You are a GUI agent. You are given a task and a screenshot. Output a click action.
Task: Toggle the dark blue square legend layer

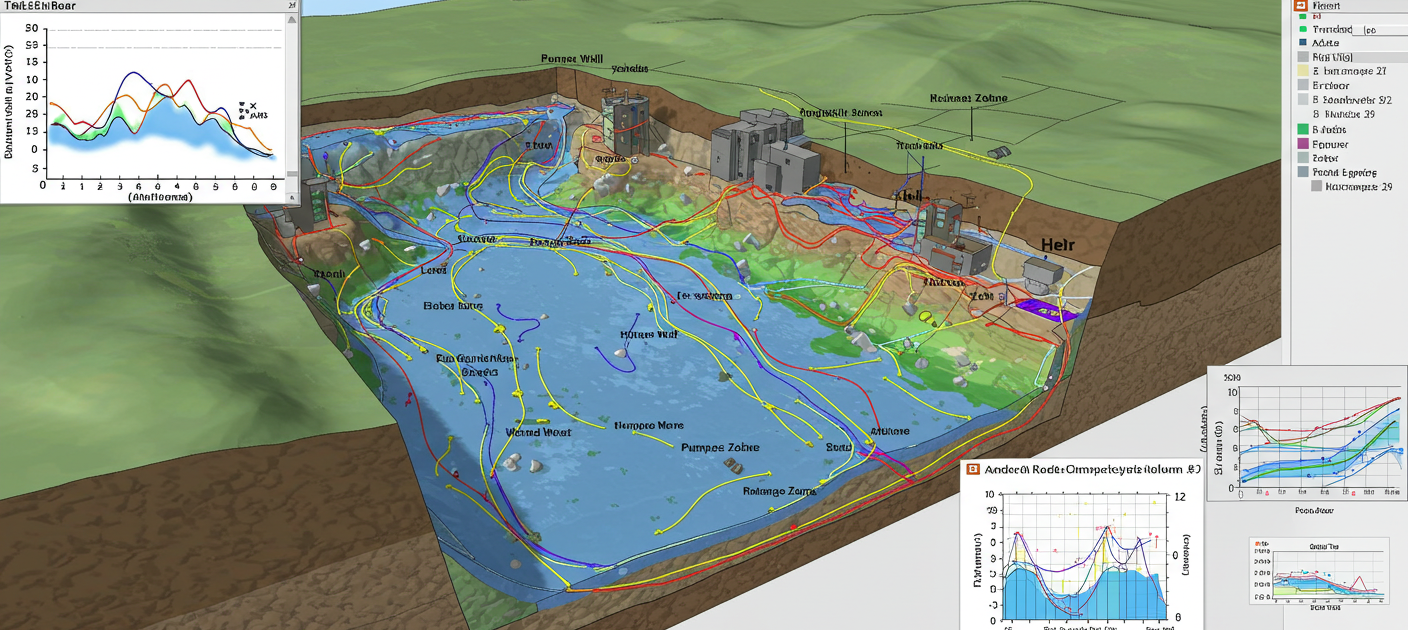coord(1303,43)
